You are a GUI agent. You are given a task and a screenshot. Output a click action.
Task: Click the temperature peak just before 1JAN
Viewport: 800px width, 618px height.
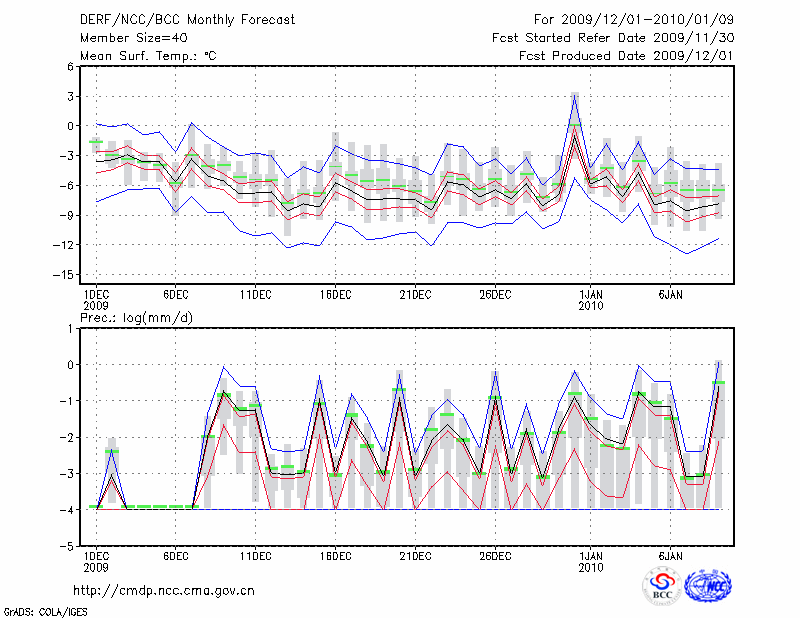click(575, 94)
